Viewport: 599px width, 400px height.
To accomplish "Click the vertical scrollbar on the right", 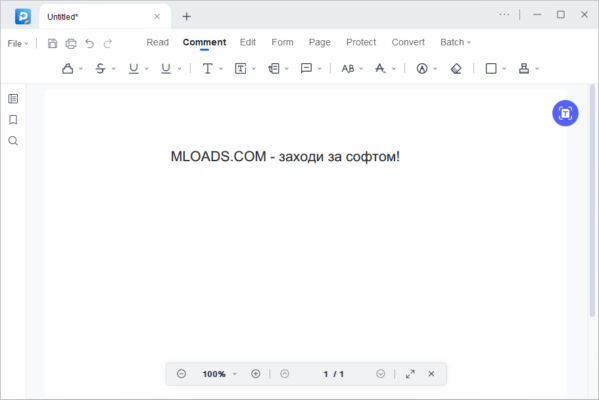I will tap(592, 201).
